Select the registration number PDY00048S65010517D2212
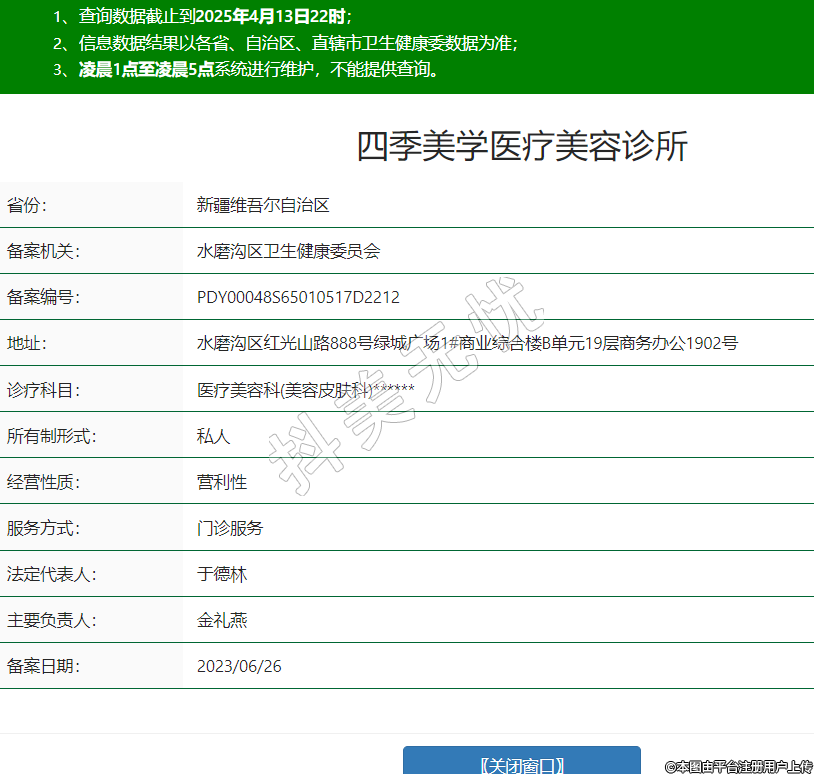This screenshot has width=814, height=774. (298, 298)
